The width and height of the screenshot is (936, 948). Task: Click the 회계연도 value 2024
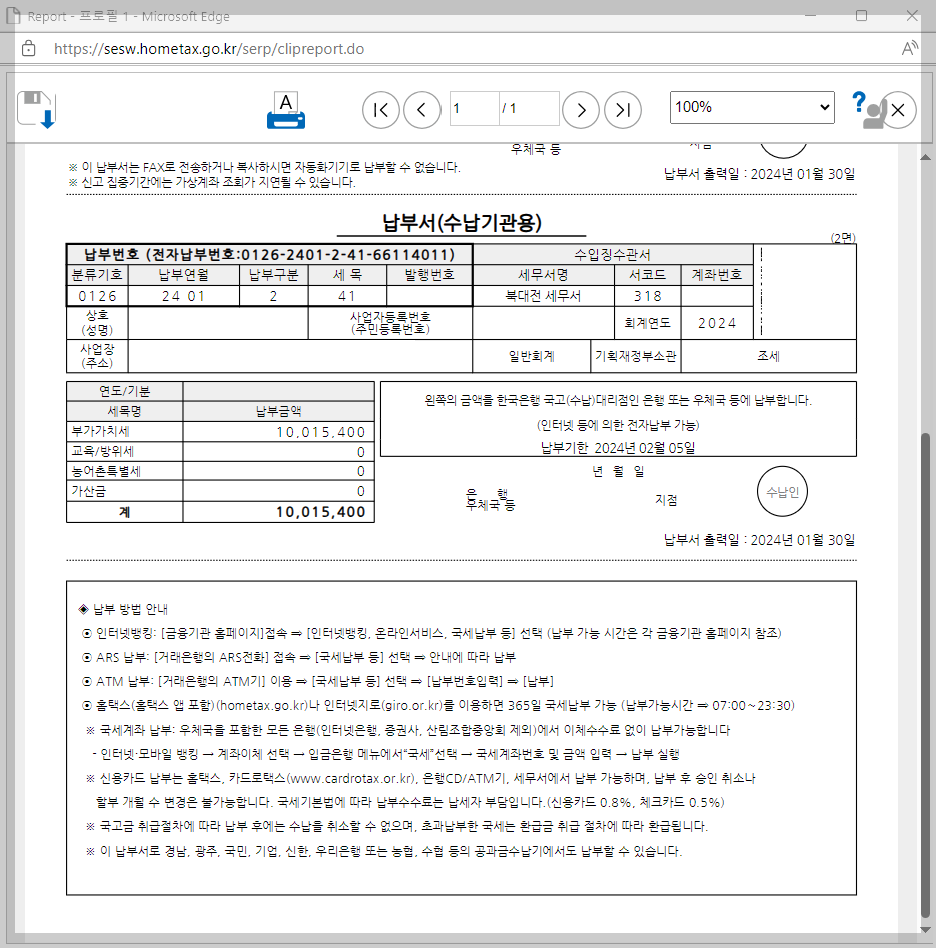pos(717,323)
